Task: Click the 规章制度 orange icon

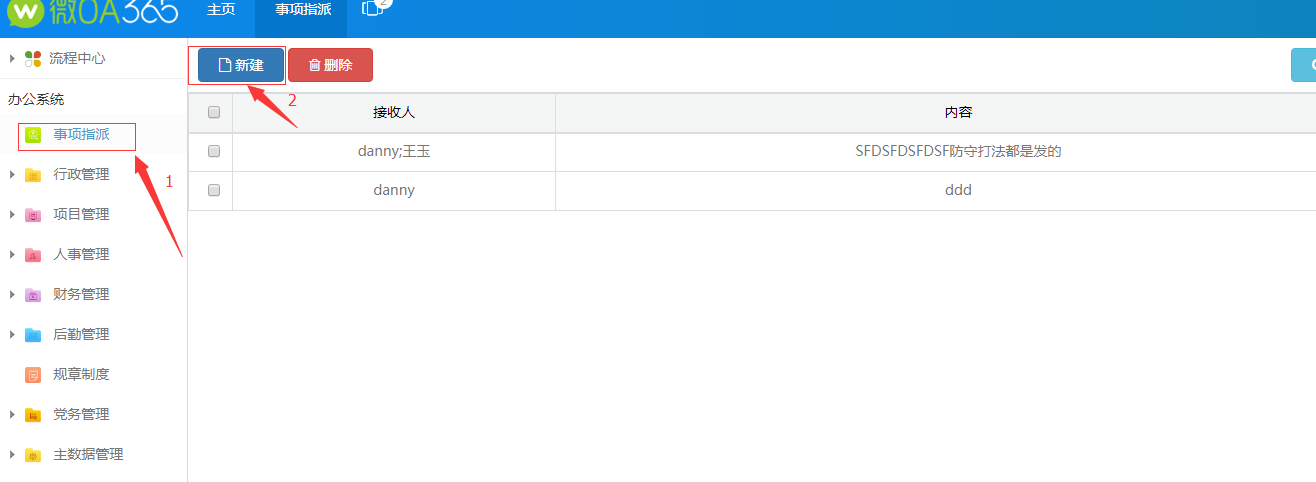Action: pos(33,375)
